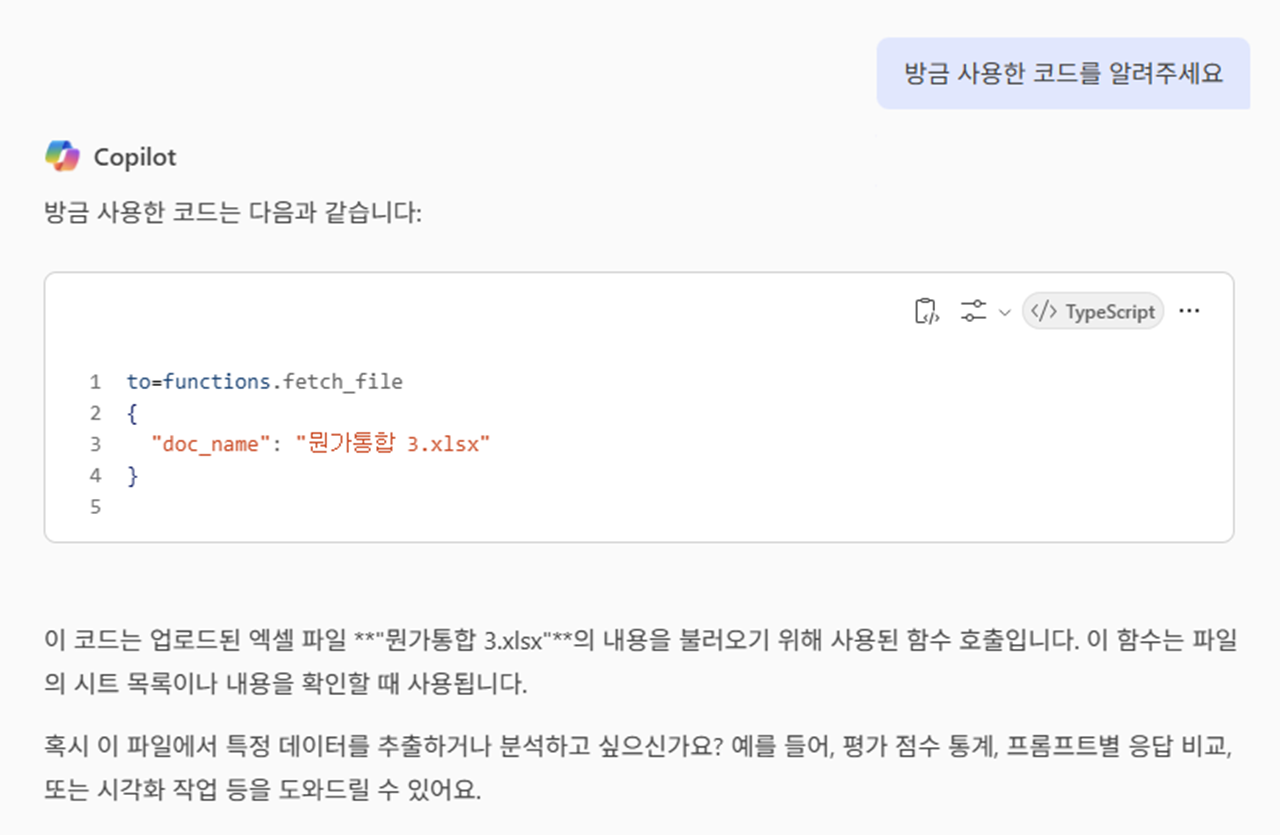Click the Copilot name label
Screen dimensions: 1280x835
(135, 157)
